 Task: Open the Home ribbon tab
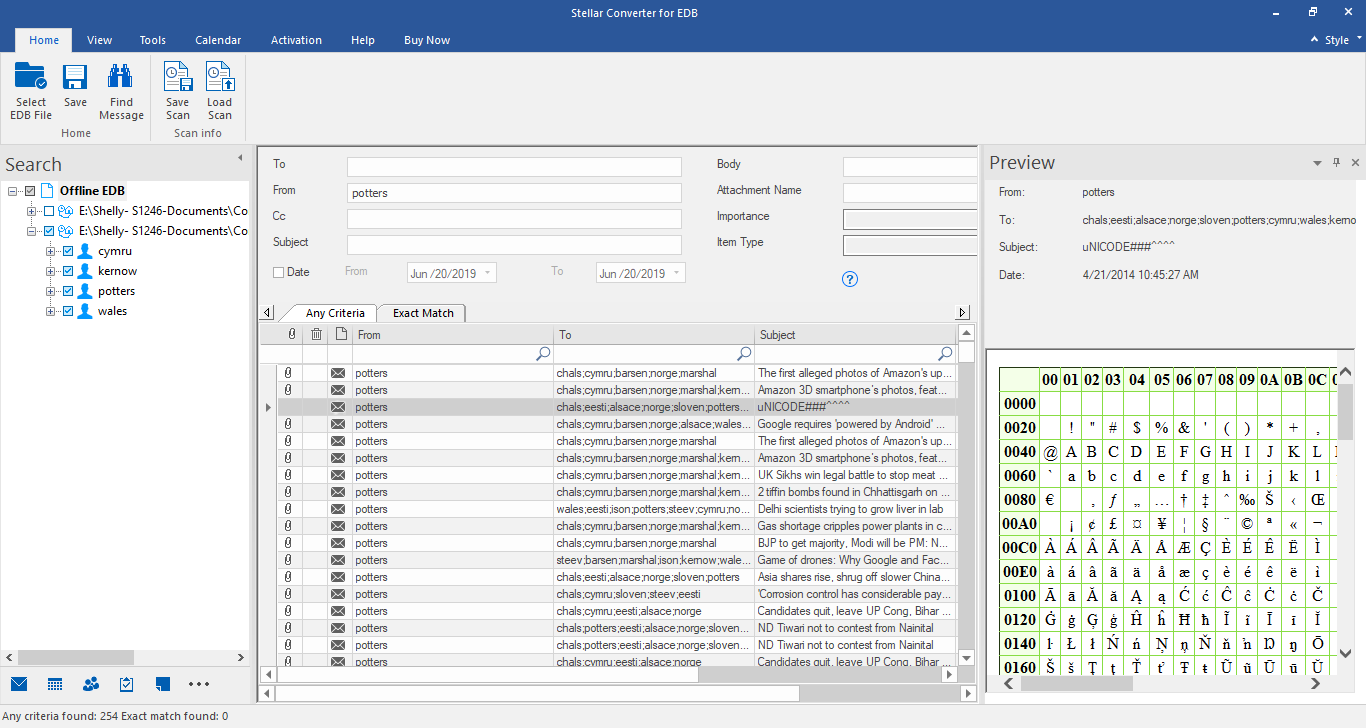(44, 40)
